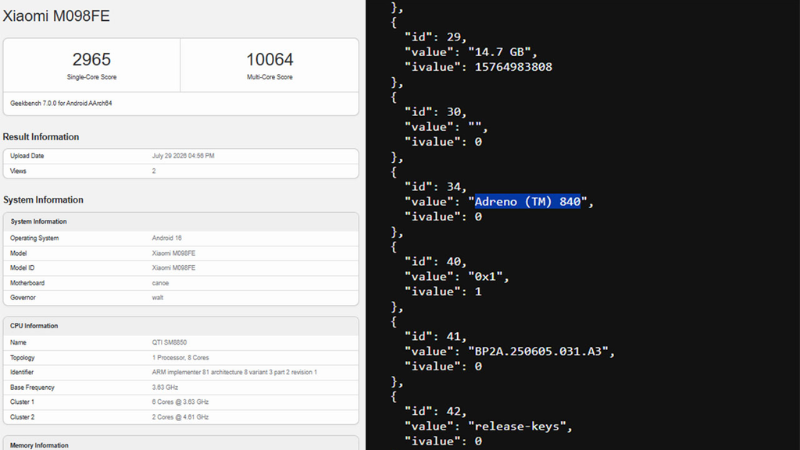800x450 pixels.
Task: Click the Identifier label
Action: coord(22,372)
